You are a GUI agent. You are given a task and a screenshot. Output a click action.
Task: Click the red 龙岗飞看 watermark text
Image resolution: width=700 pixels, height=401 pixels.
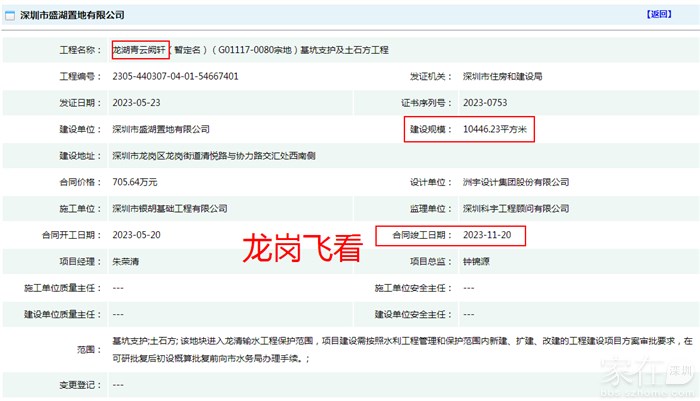click(301, 248)
